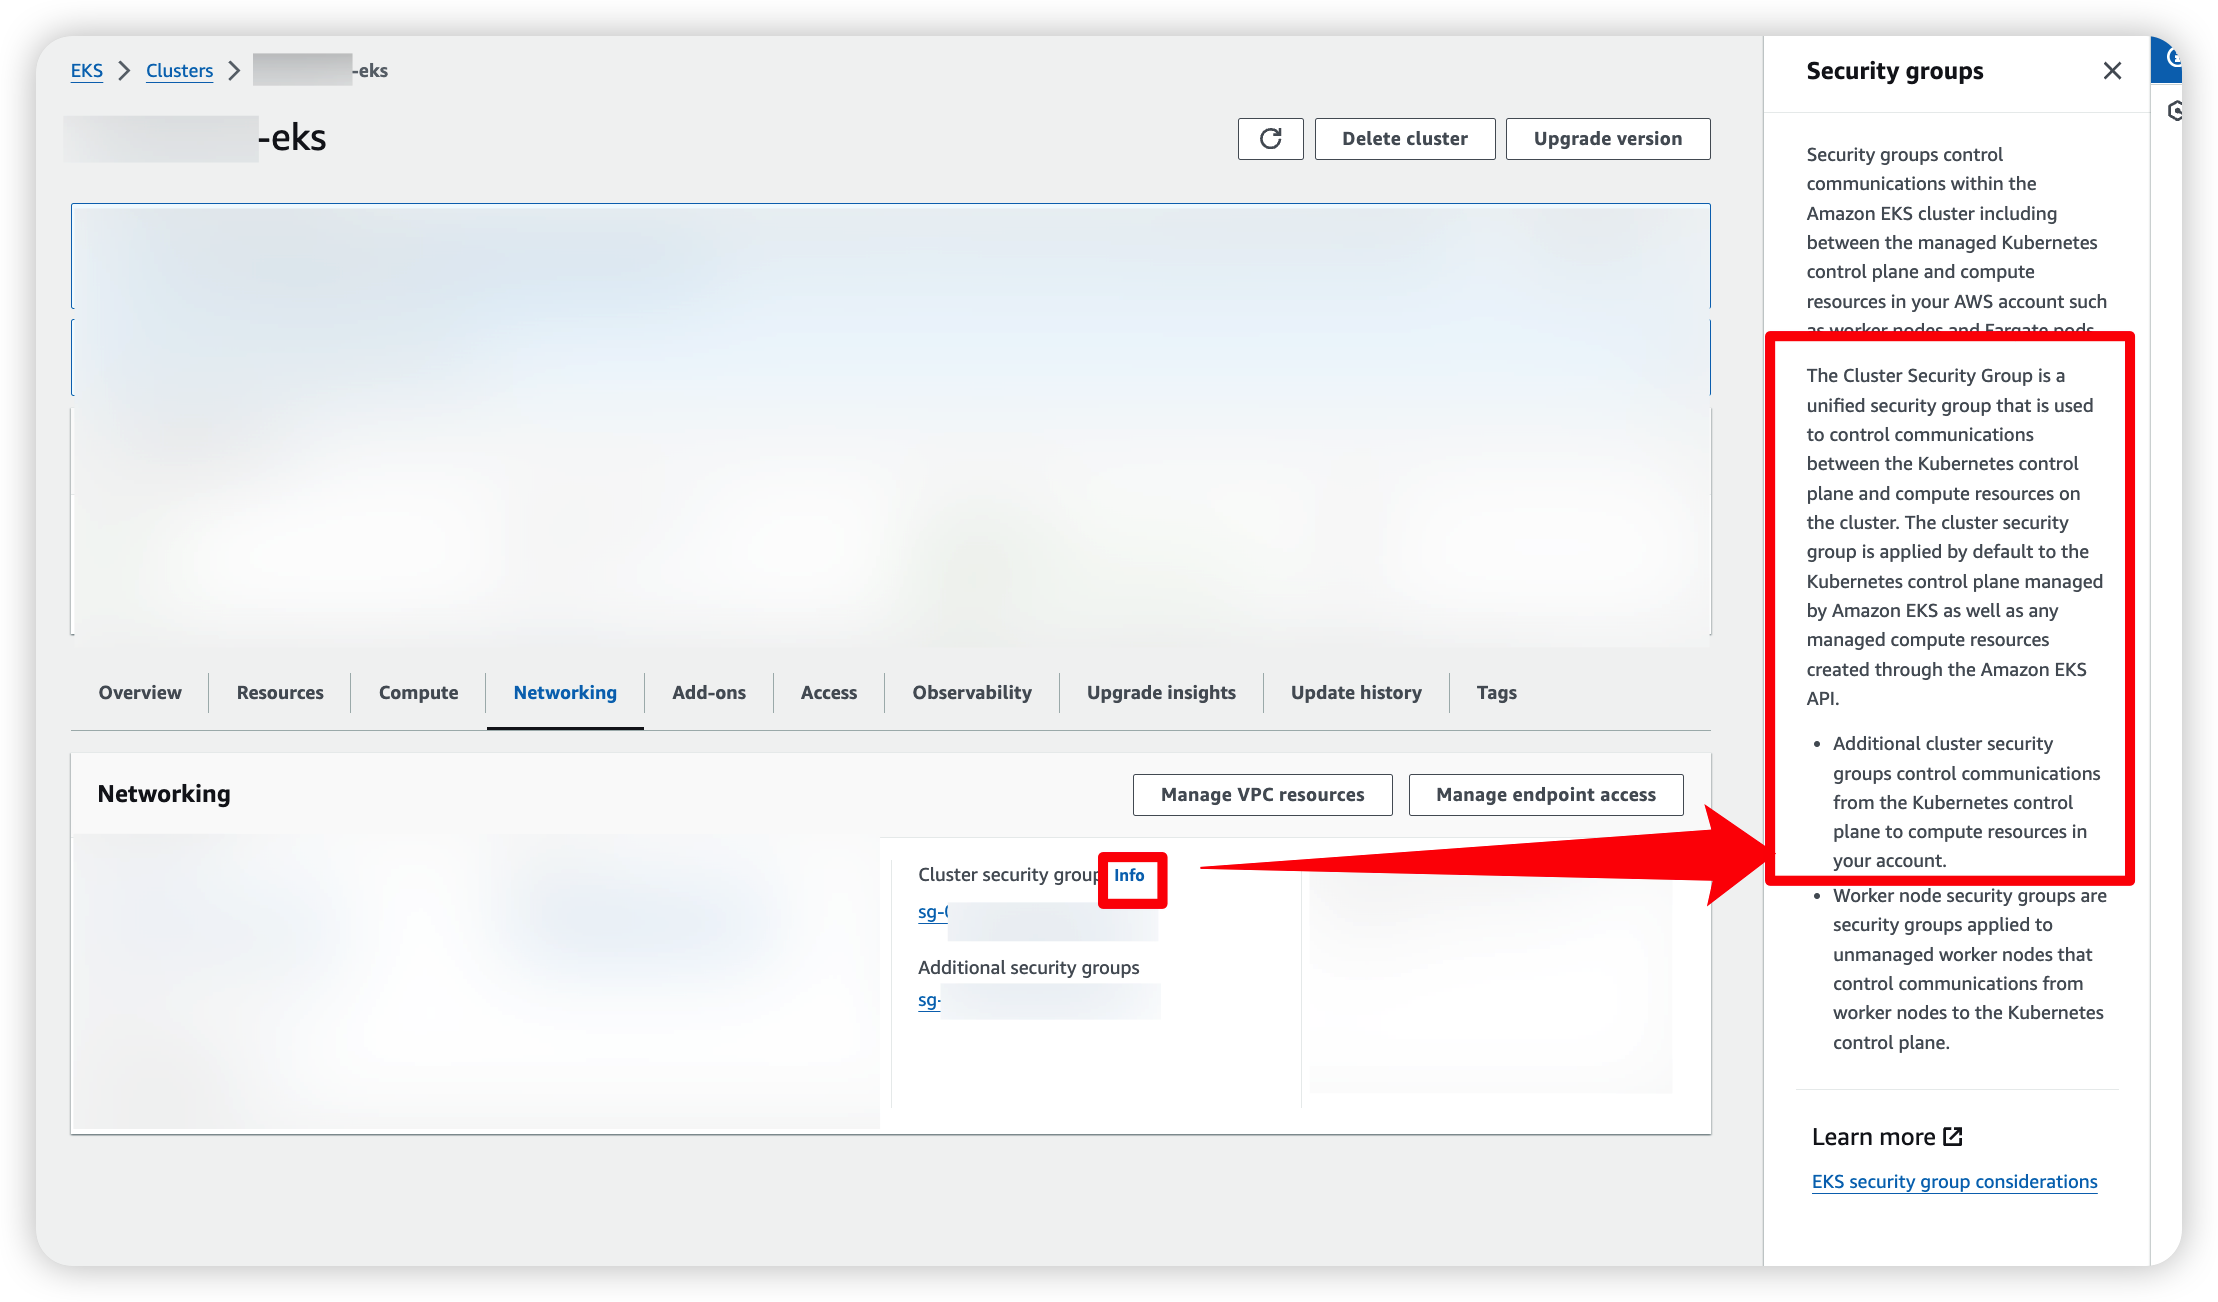The image size is (2218, 1302).
Task: Click the breadcrumb chevron after EKS
Action: tap(124, 71)
